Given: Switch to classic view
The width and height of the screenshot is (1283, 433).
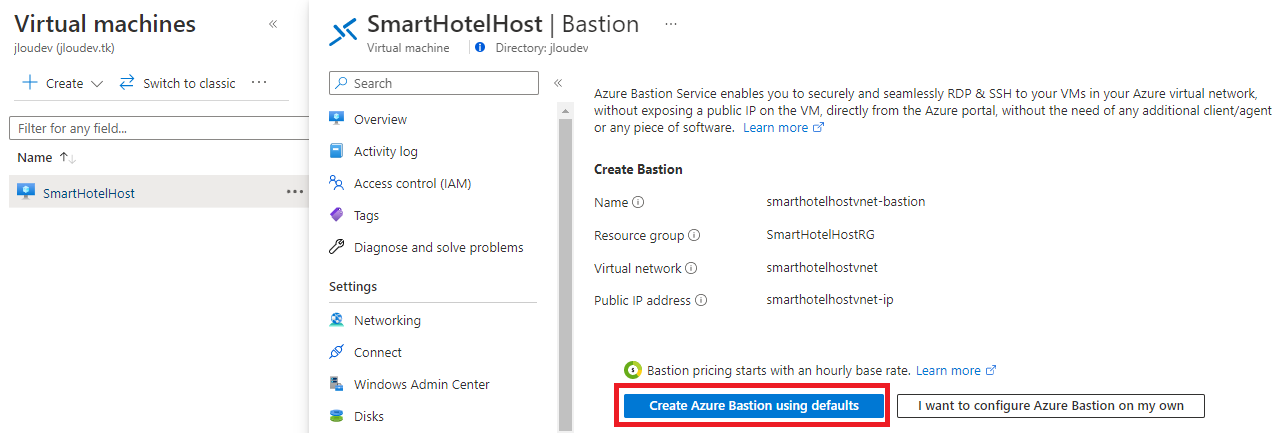Looking at the screenshot, I should pos(177,83).
